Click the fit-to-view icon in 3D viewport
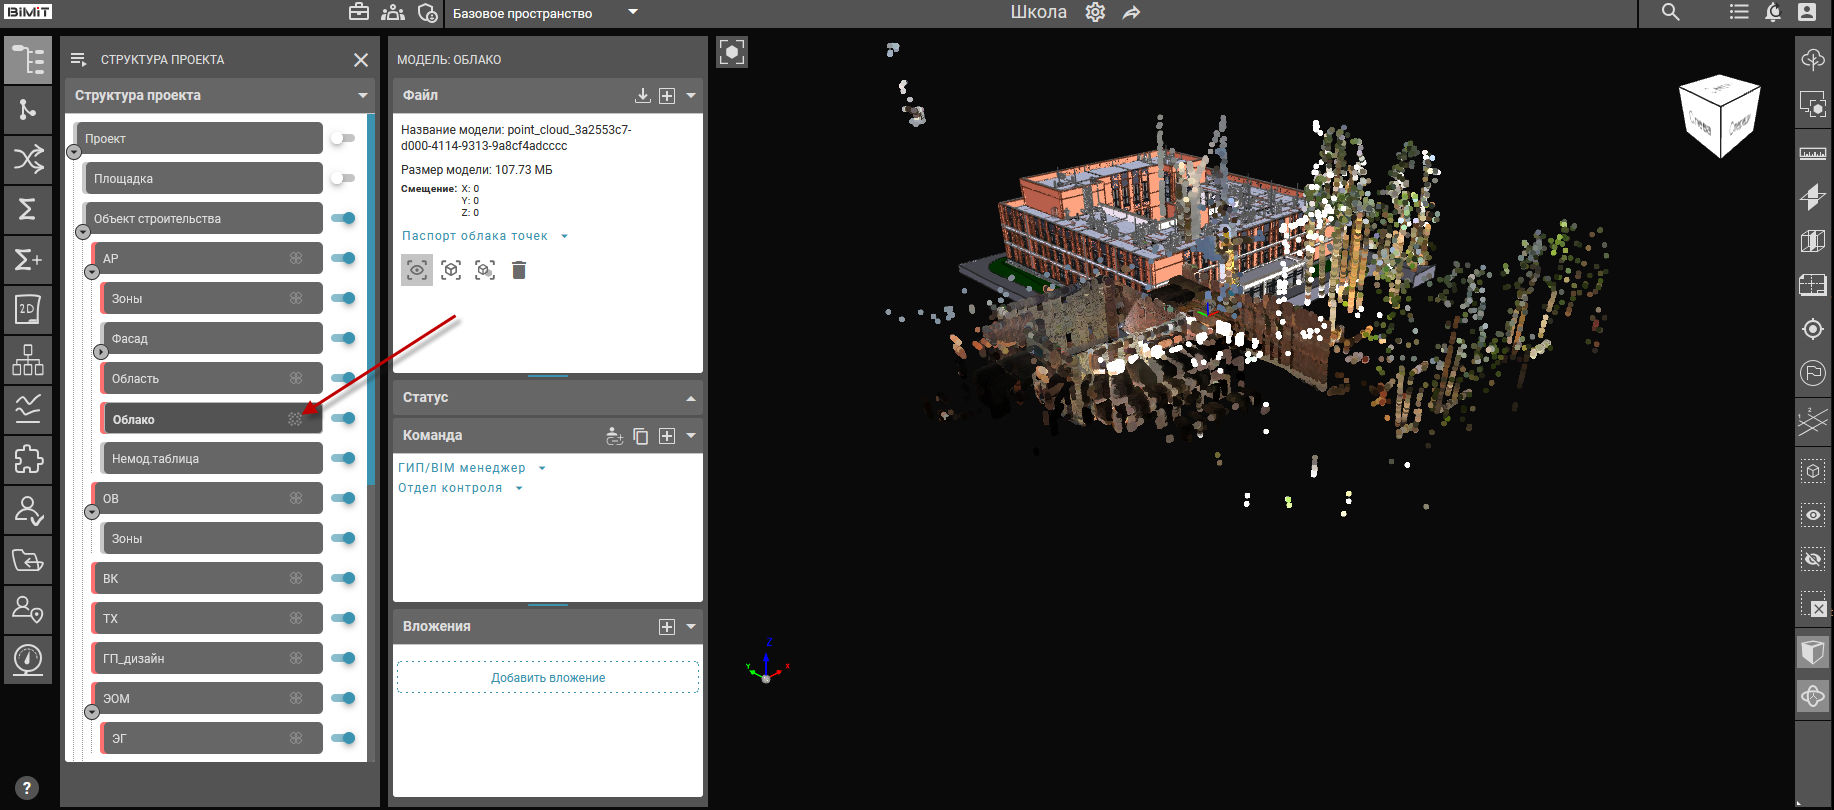Screen dimensions: 1834x810 coord(732,52)
